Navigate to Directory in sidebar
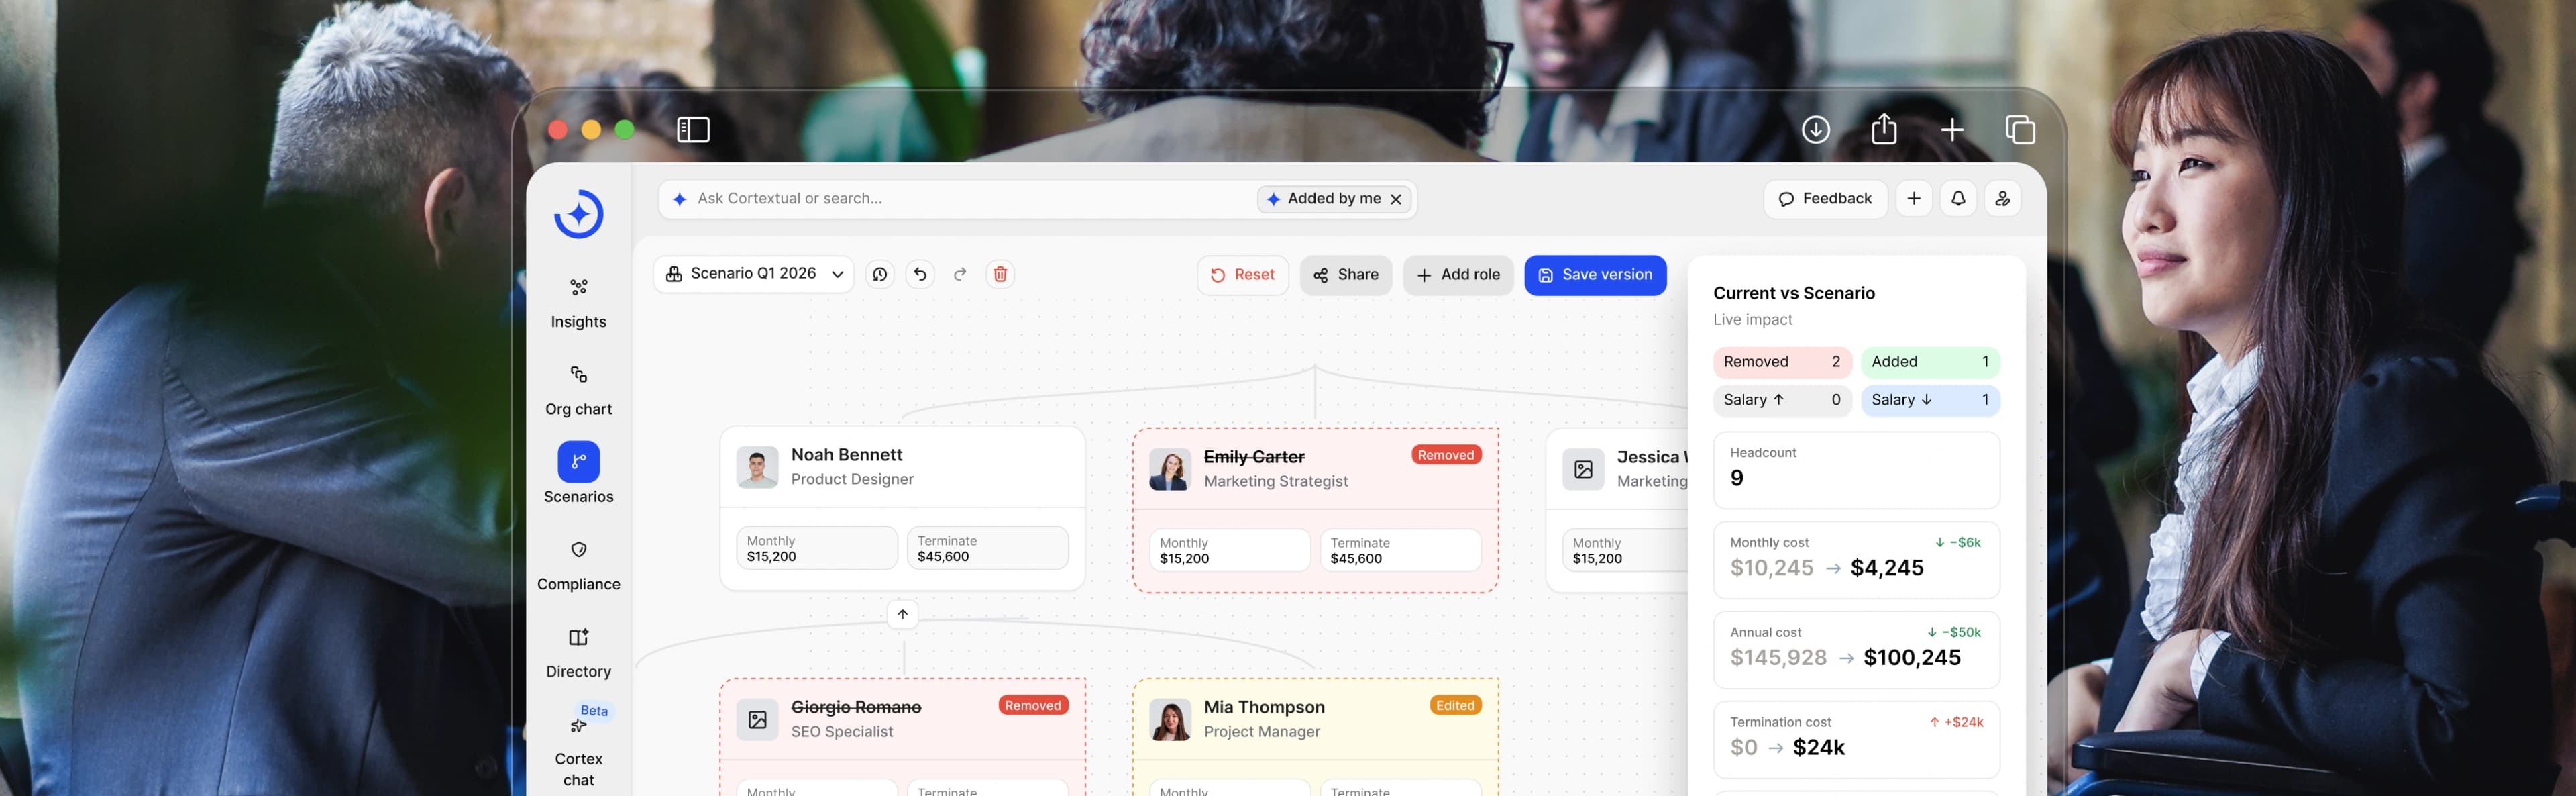Viewport: 2576px width, 796px height. [579, 653]
